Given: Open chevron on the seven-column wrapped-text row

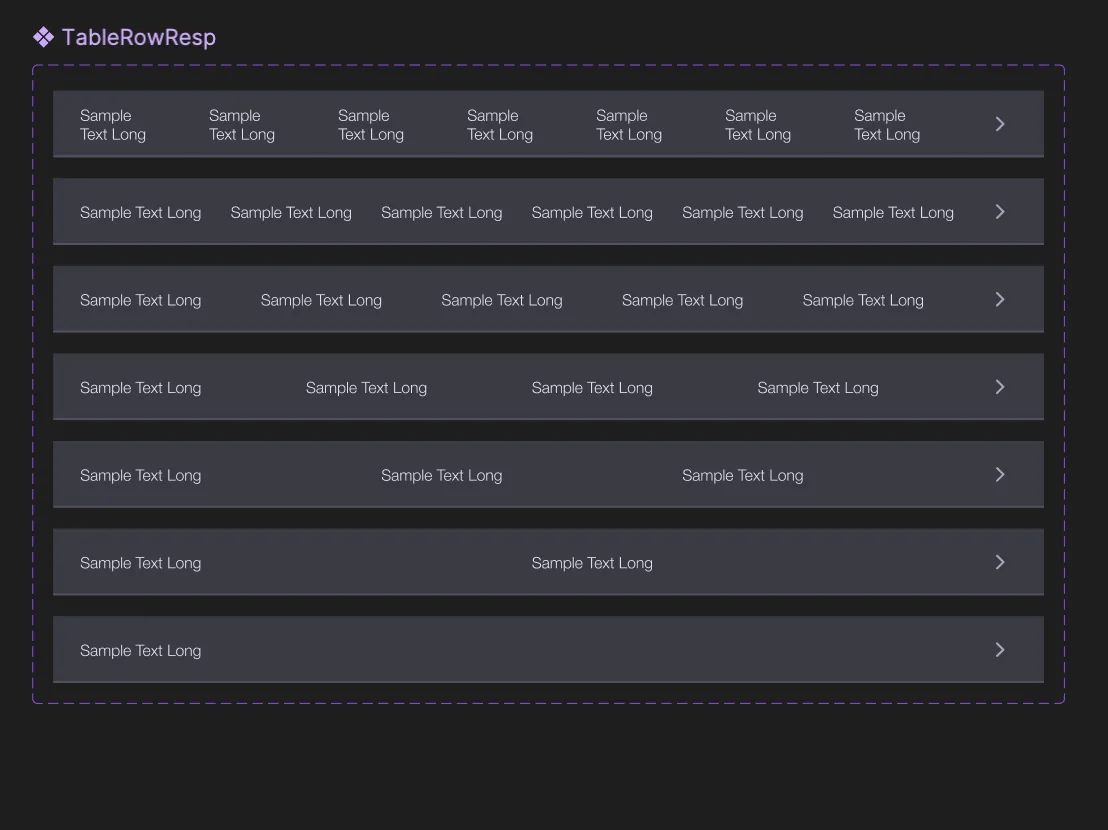Looking at the screenshot, I should point(1000,124).
